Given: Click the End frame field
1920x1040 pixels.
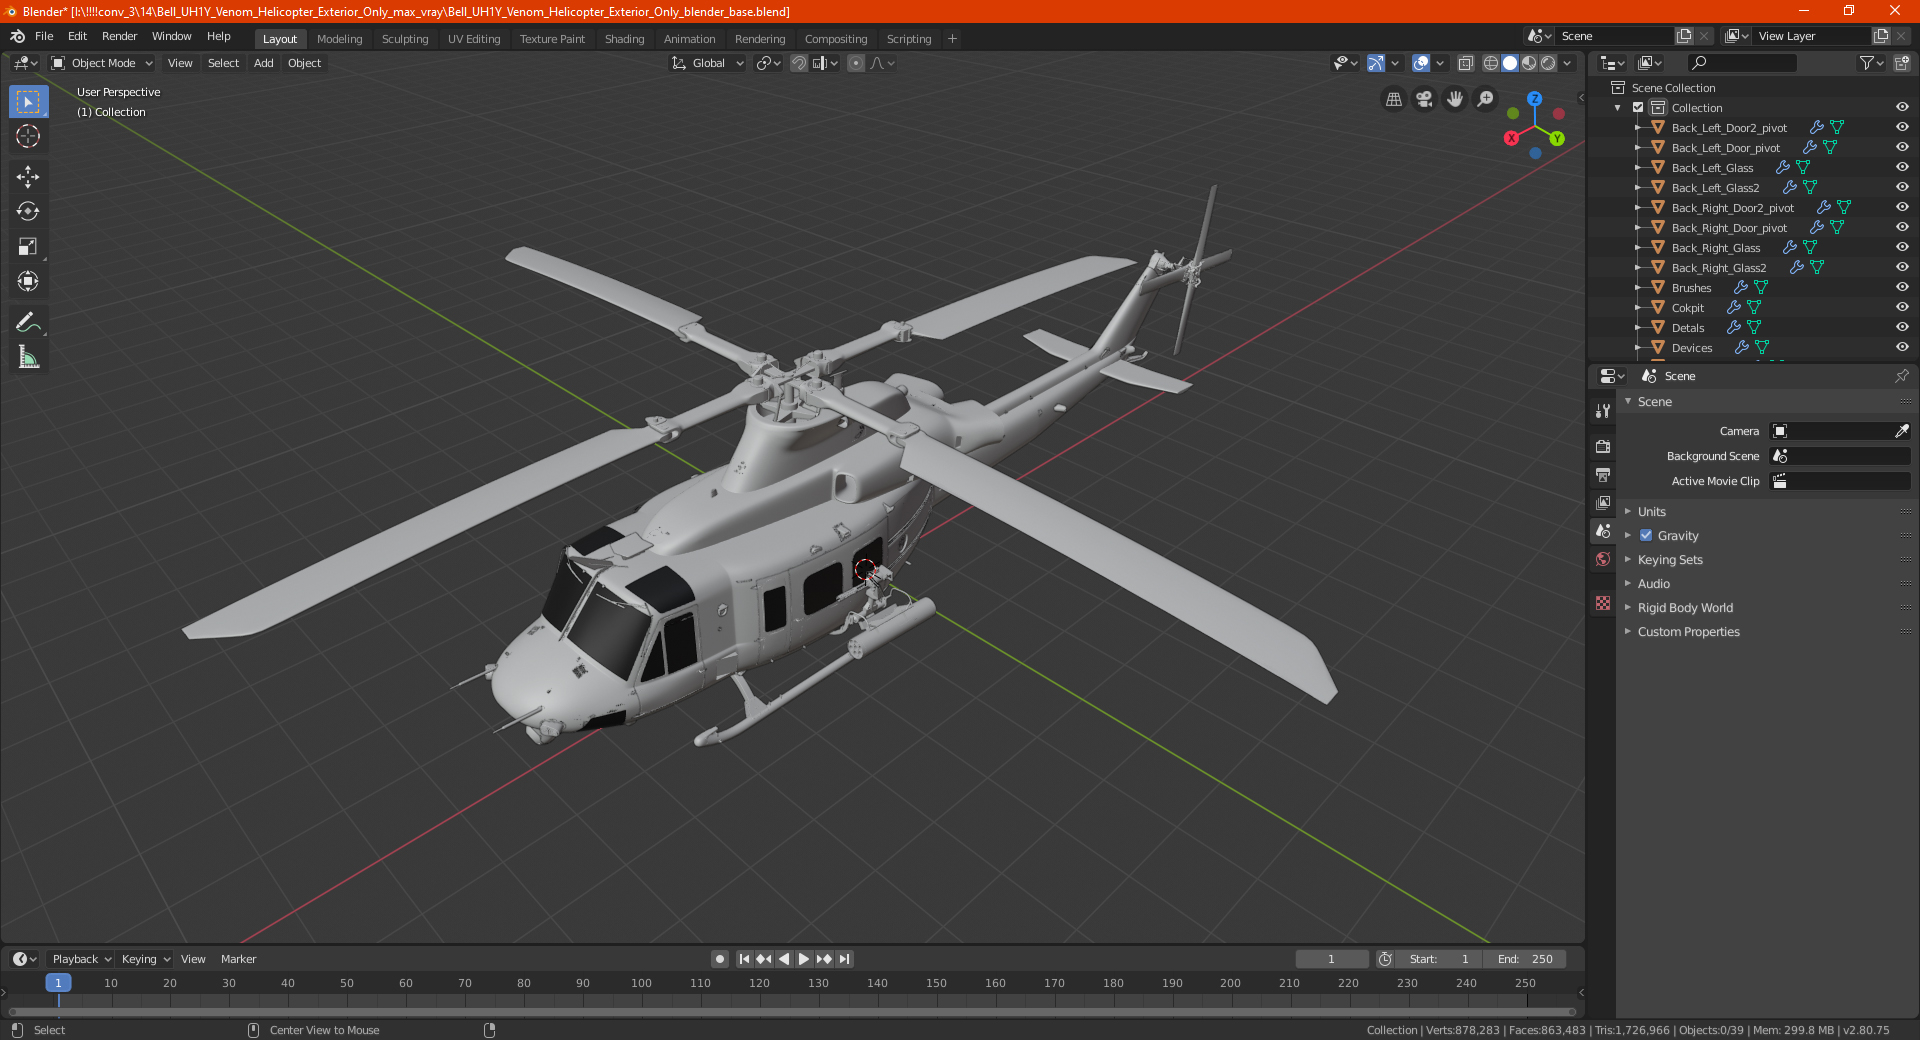Looking at the screenshot, I should coord(1525,959).
